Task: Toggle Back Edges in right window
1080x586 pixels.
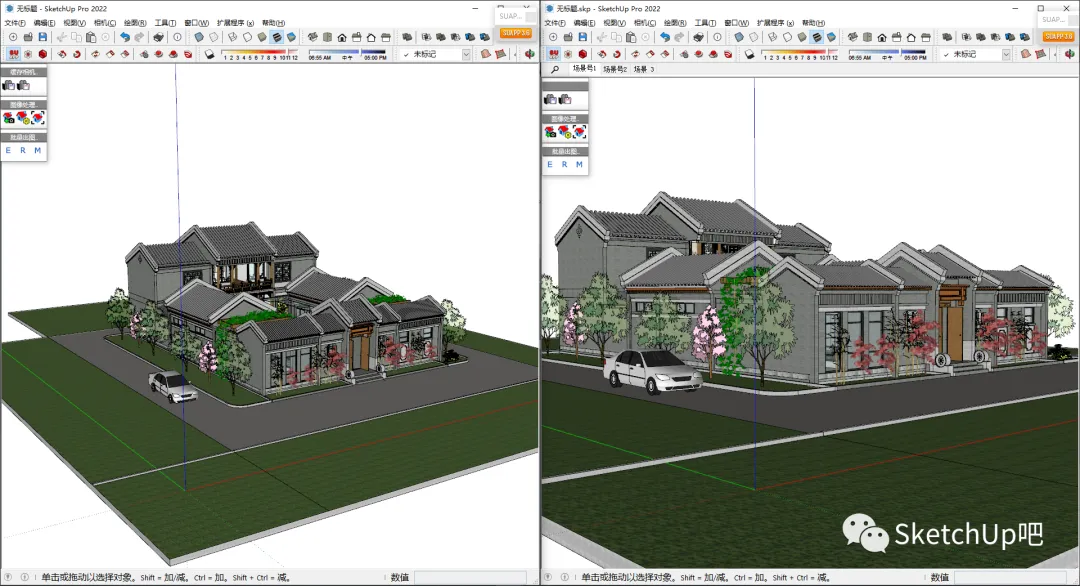Action: click(x=754, y=37)
